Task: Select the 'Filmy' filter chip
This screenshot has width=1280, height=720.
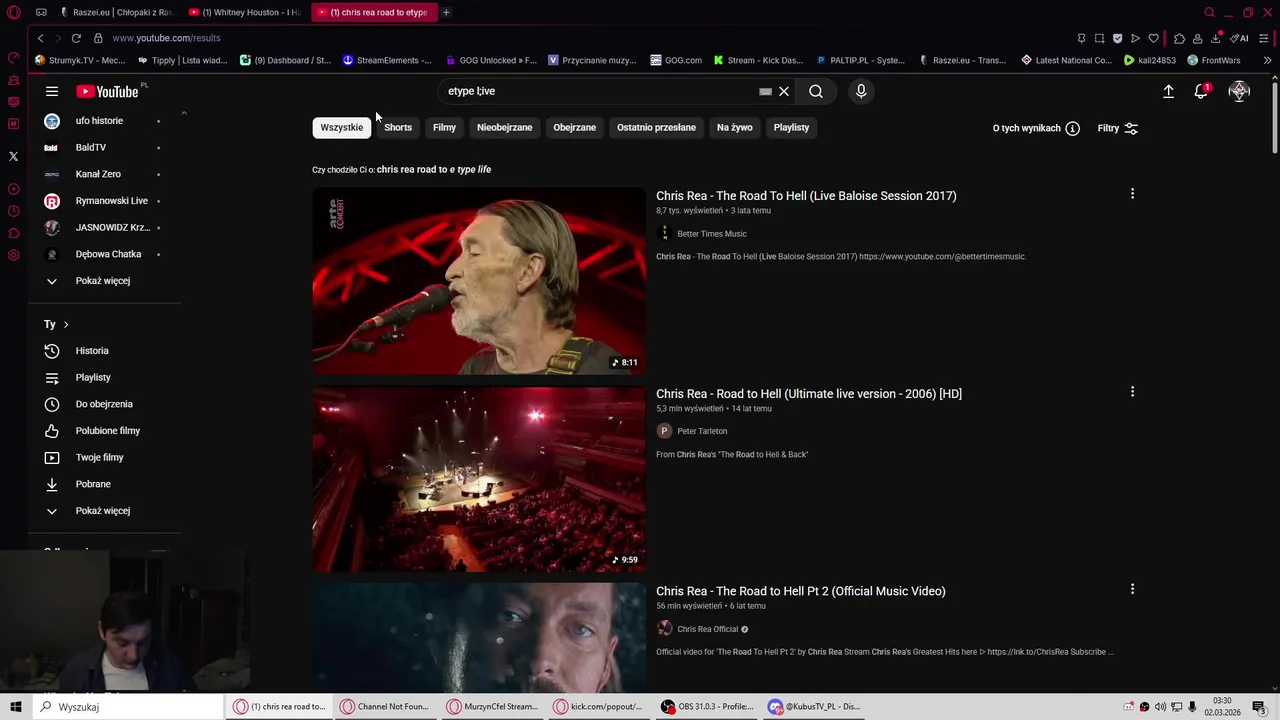Action: 444,127
